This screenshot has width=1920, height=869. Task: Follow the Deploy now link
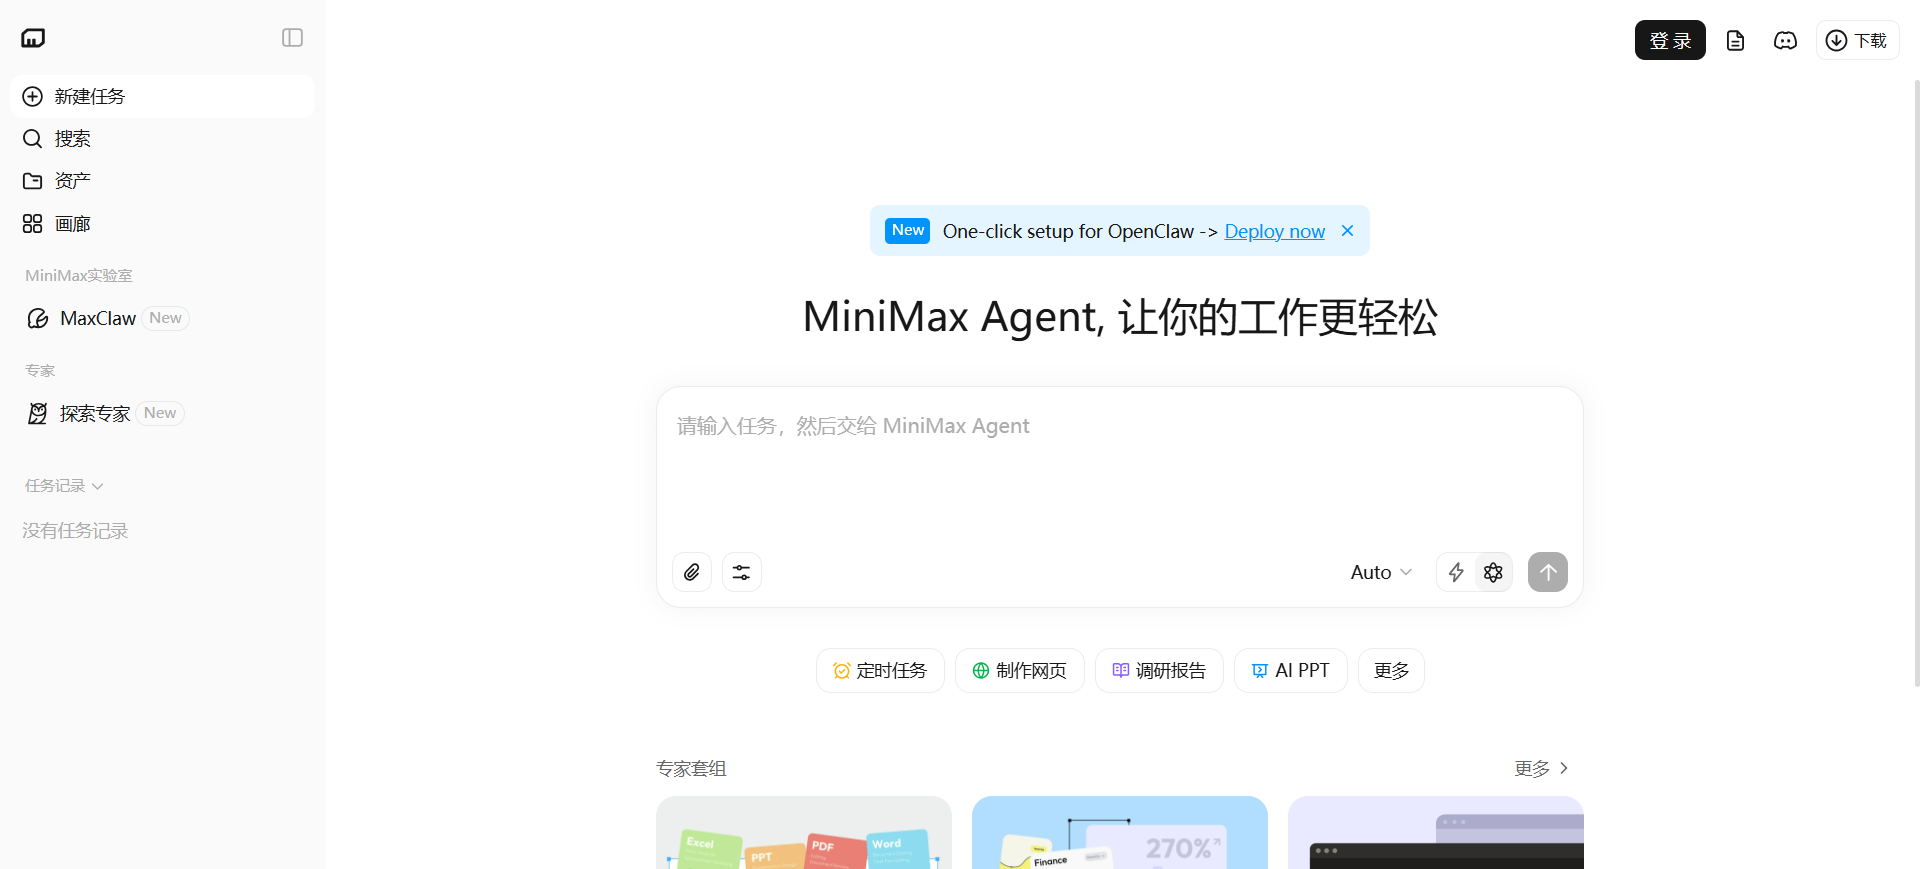pos(1274,231)
